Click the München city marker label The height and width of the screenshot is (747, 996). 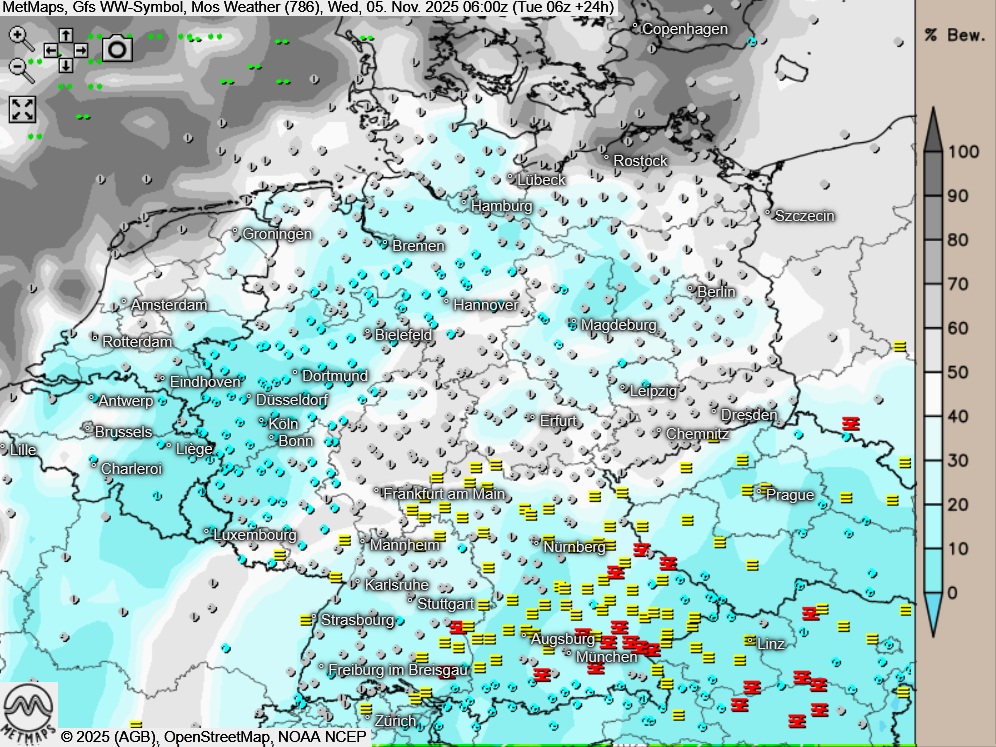pos(606,657)
